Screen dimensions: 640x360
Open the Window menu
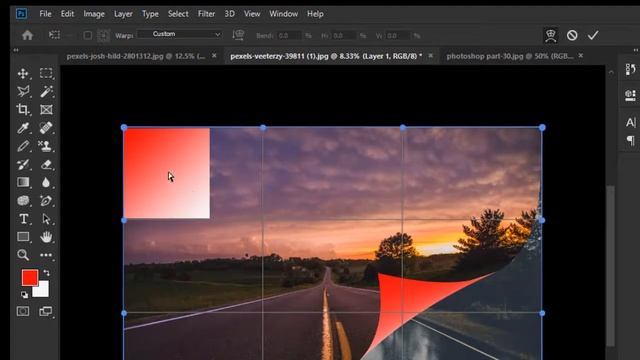coord(283,14)
